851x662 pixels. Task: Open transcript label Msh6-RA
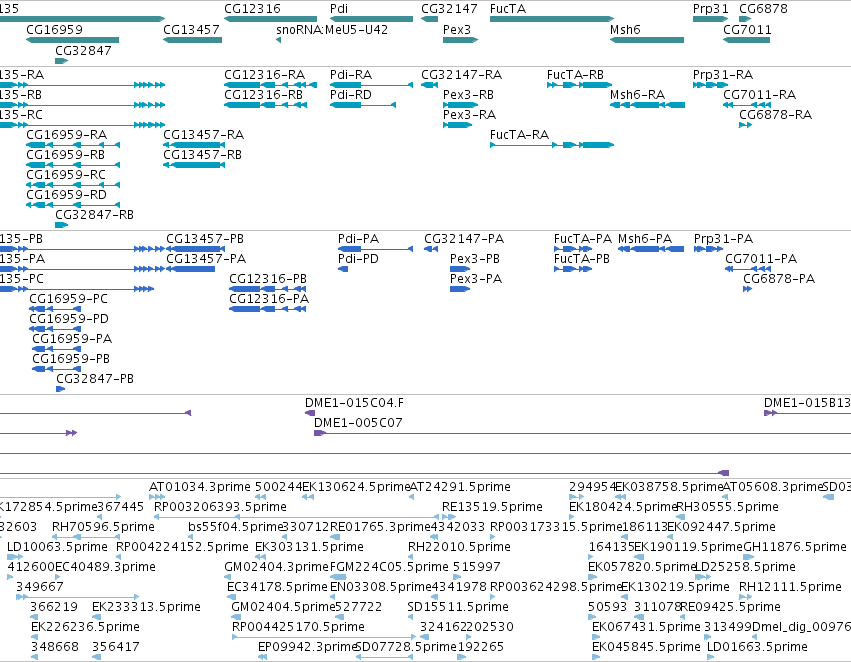coord(637,95)
